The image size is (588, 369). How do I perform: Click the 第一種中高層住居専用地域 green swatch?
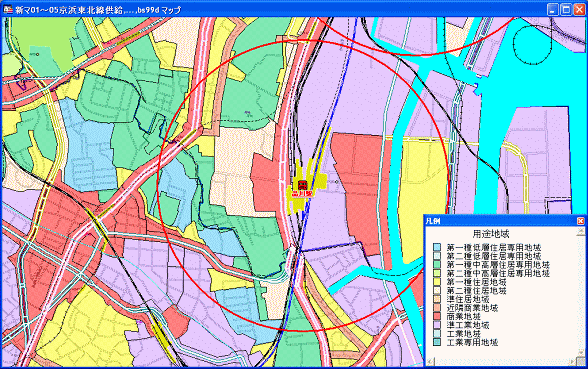pos(437,264)
